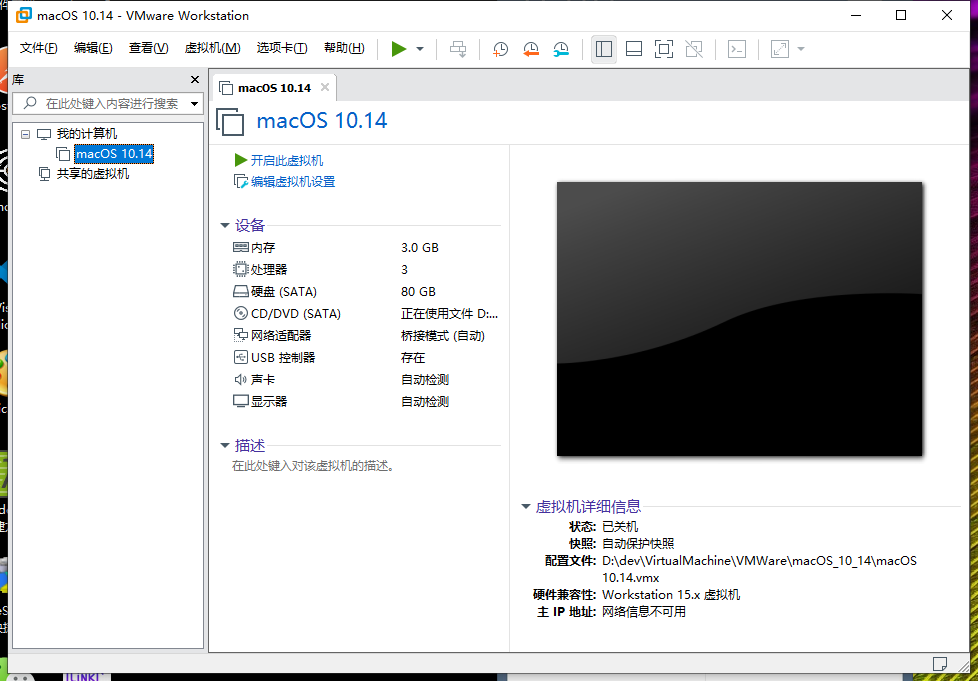Click the 声卡 sound card row
The width and height of the screenshot is (978, 681).
(365, 379)
